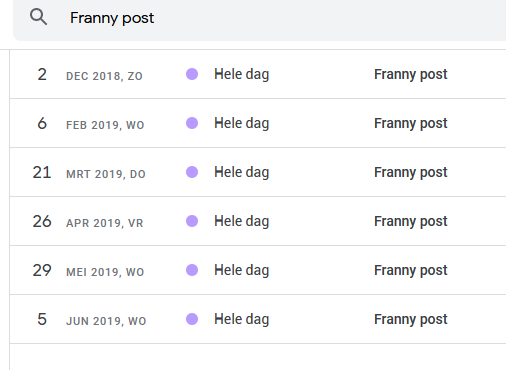Select date number 2 for Dec 2018
Viewport: 506px width, 370px height.
(x=42, y=74)
